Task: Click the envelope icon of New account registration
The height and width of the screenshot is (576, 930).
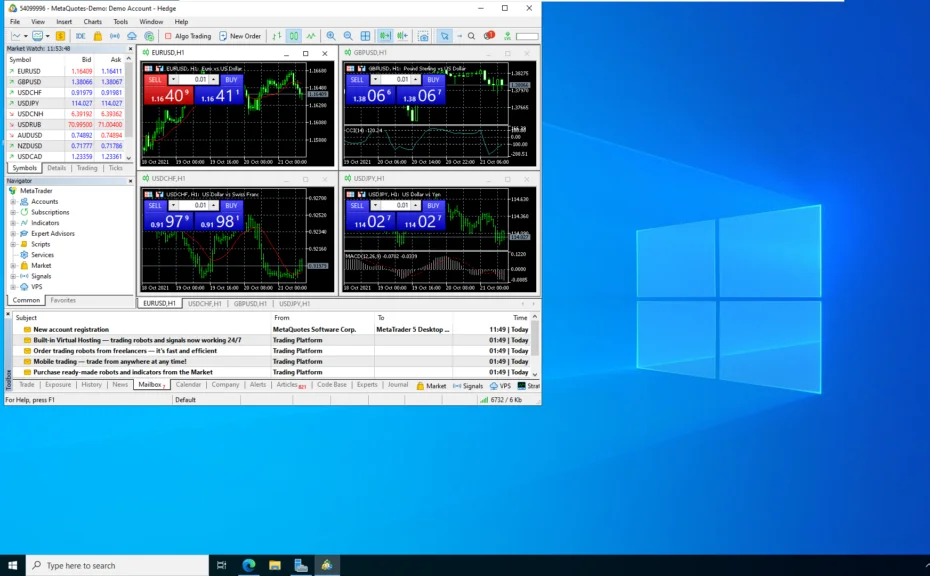Action: (27, 329)
